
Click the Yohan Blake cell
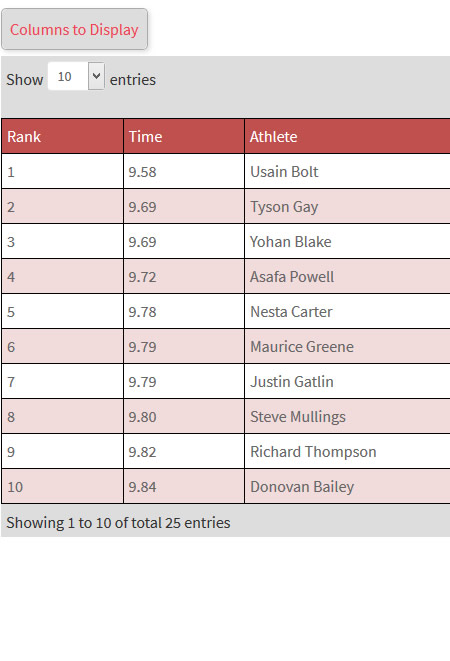tap(348, 241)
